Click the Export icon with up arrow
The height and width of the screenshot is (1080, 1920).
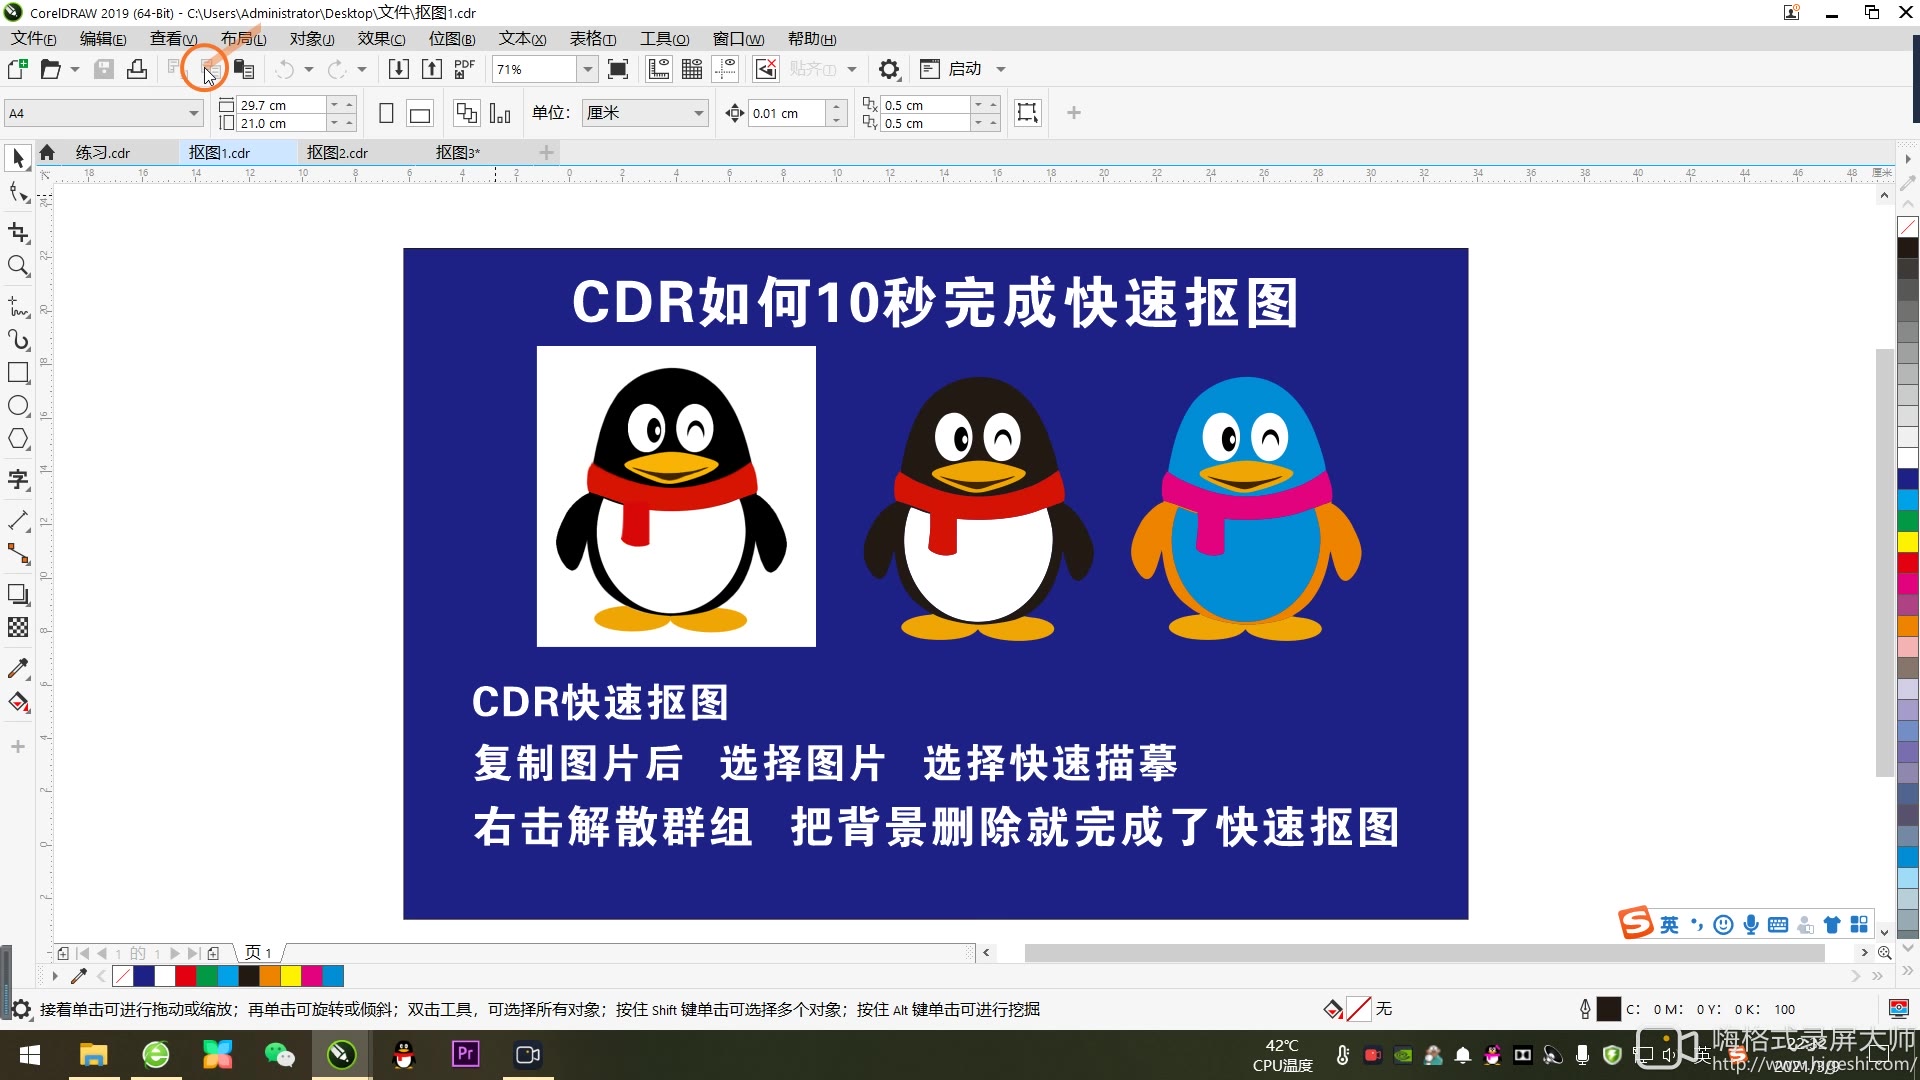431,69
